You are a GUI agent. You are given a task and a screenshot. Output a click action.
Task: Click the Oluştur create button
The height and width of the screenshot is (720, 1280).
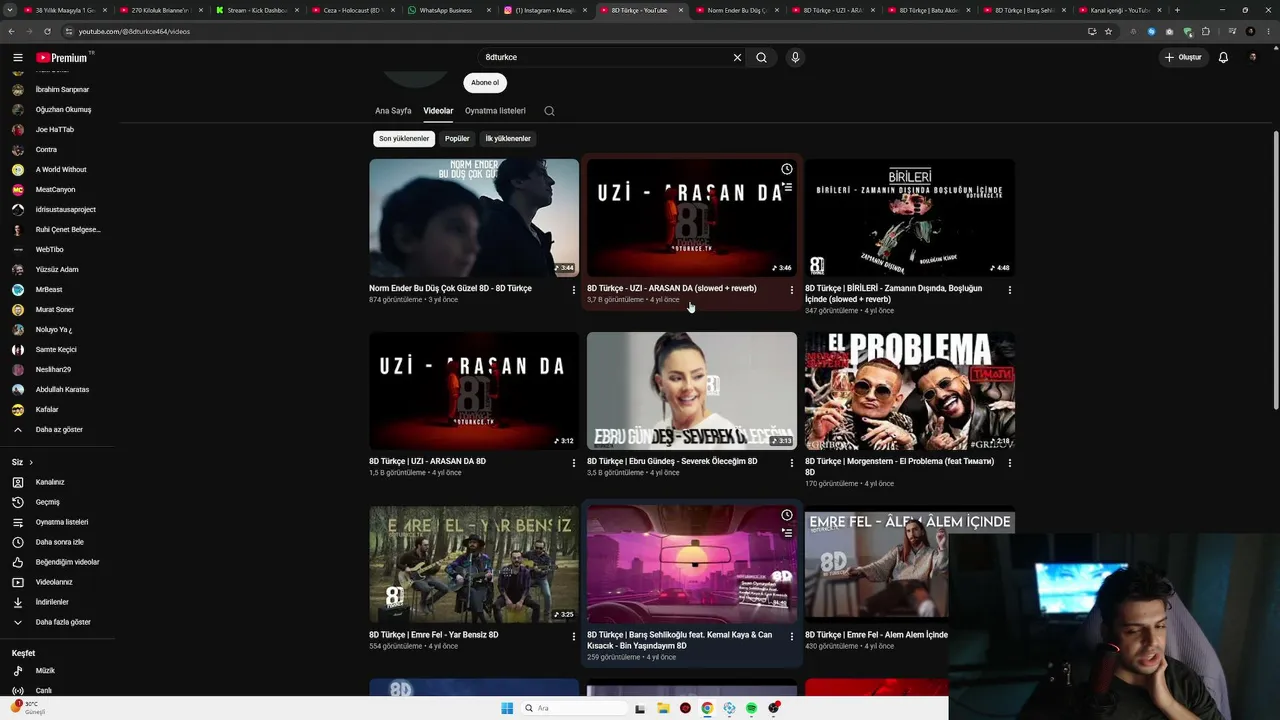tap(1182, 57)
